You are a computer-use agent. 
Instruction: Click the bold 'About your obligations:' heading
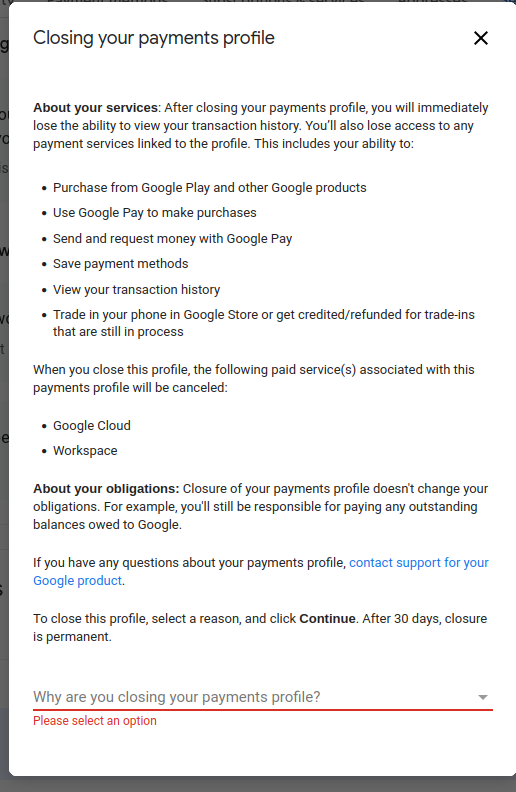[106, 488]
